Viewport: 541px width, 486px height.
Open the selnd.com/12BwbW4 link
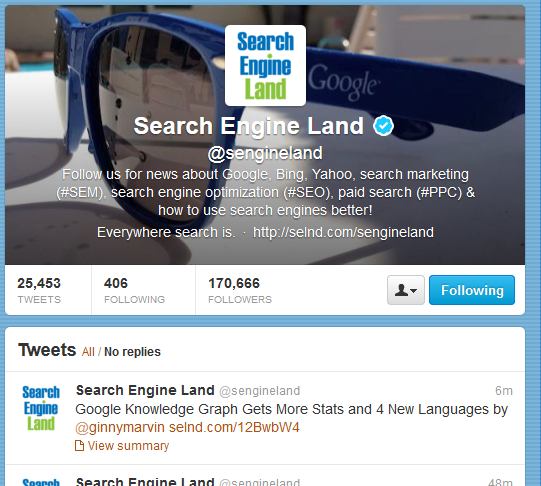(234, 428)
